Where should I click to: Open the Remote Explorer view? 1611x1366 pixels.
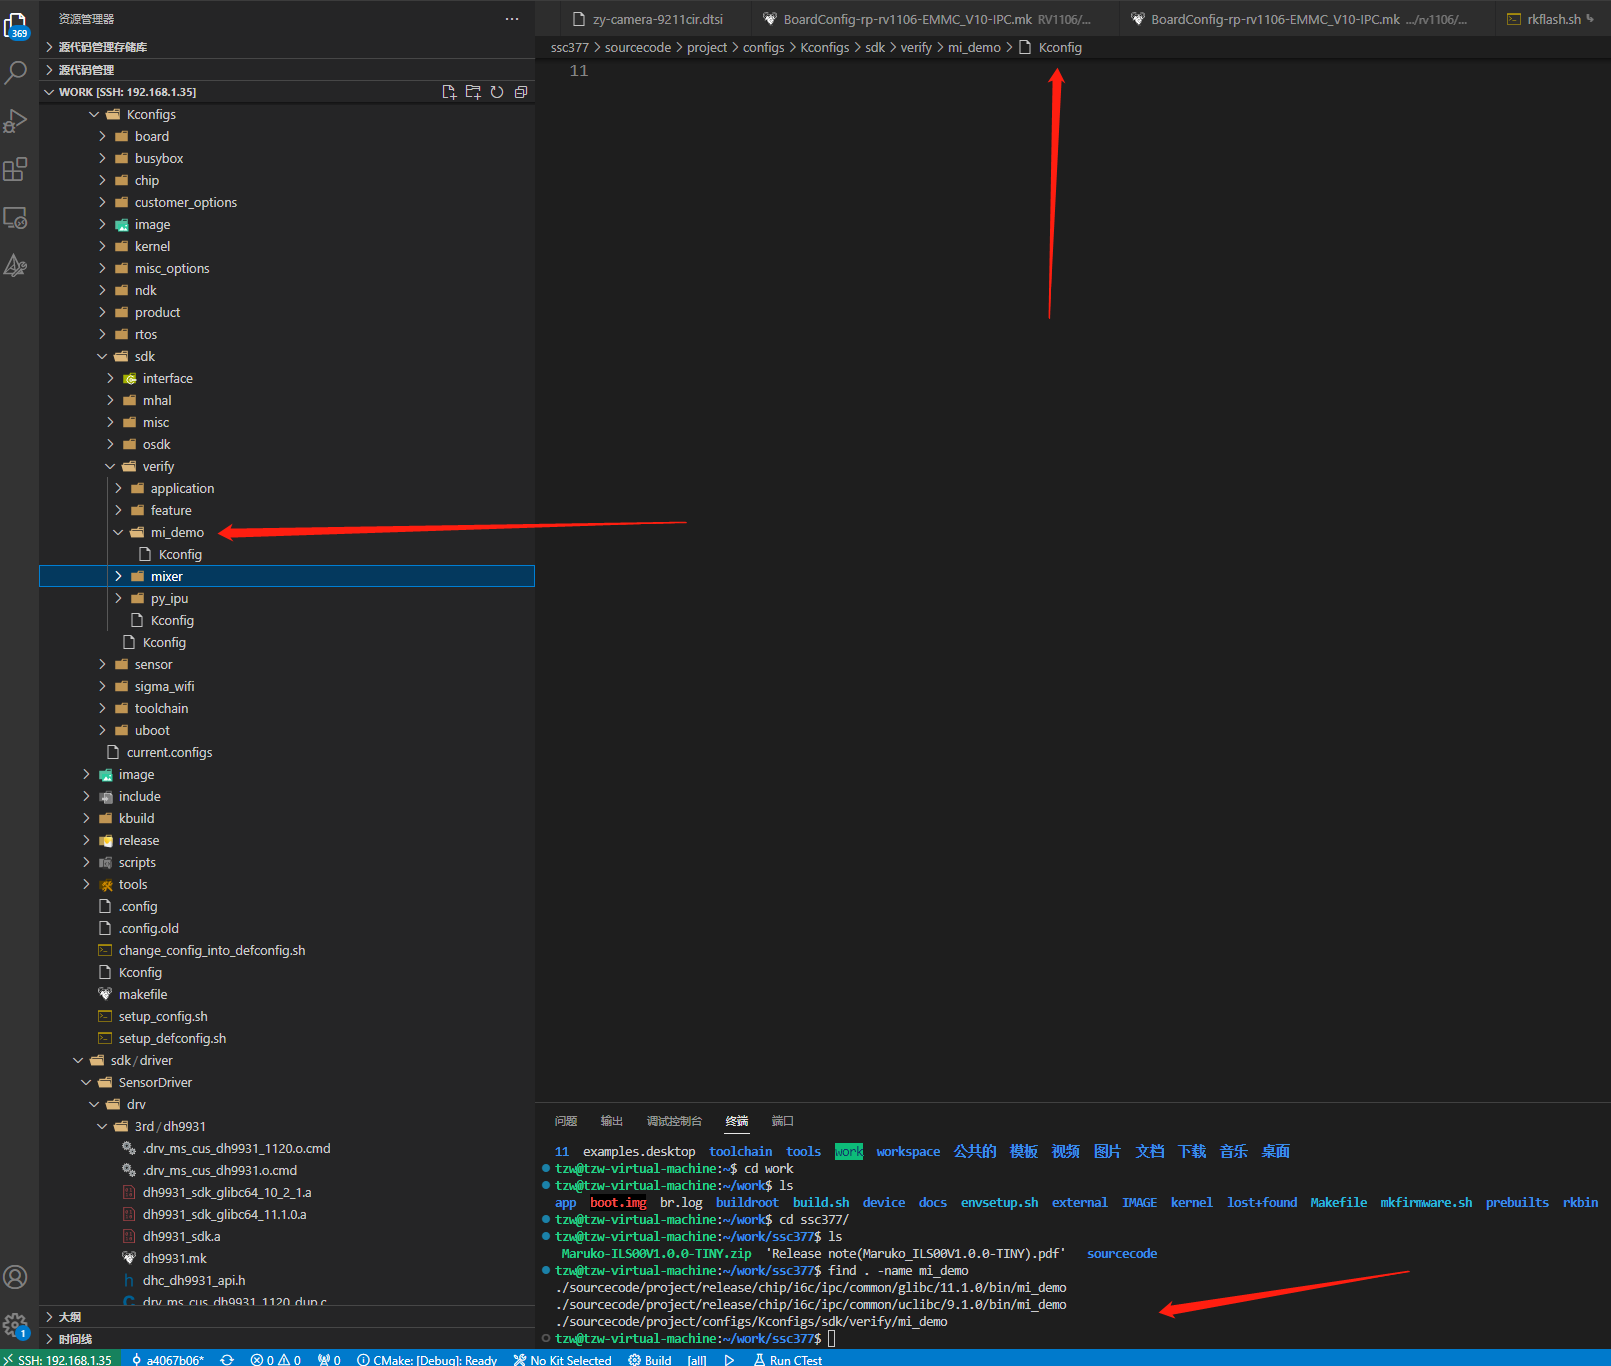click(x=16, y=218)
